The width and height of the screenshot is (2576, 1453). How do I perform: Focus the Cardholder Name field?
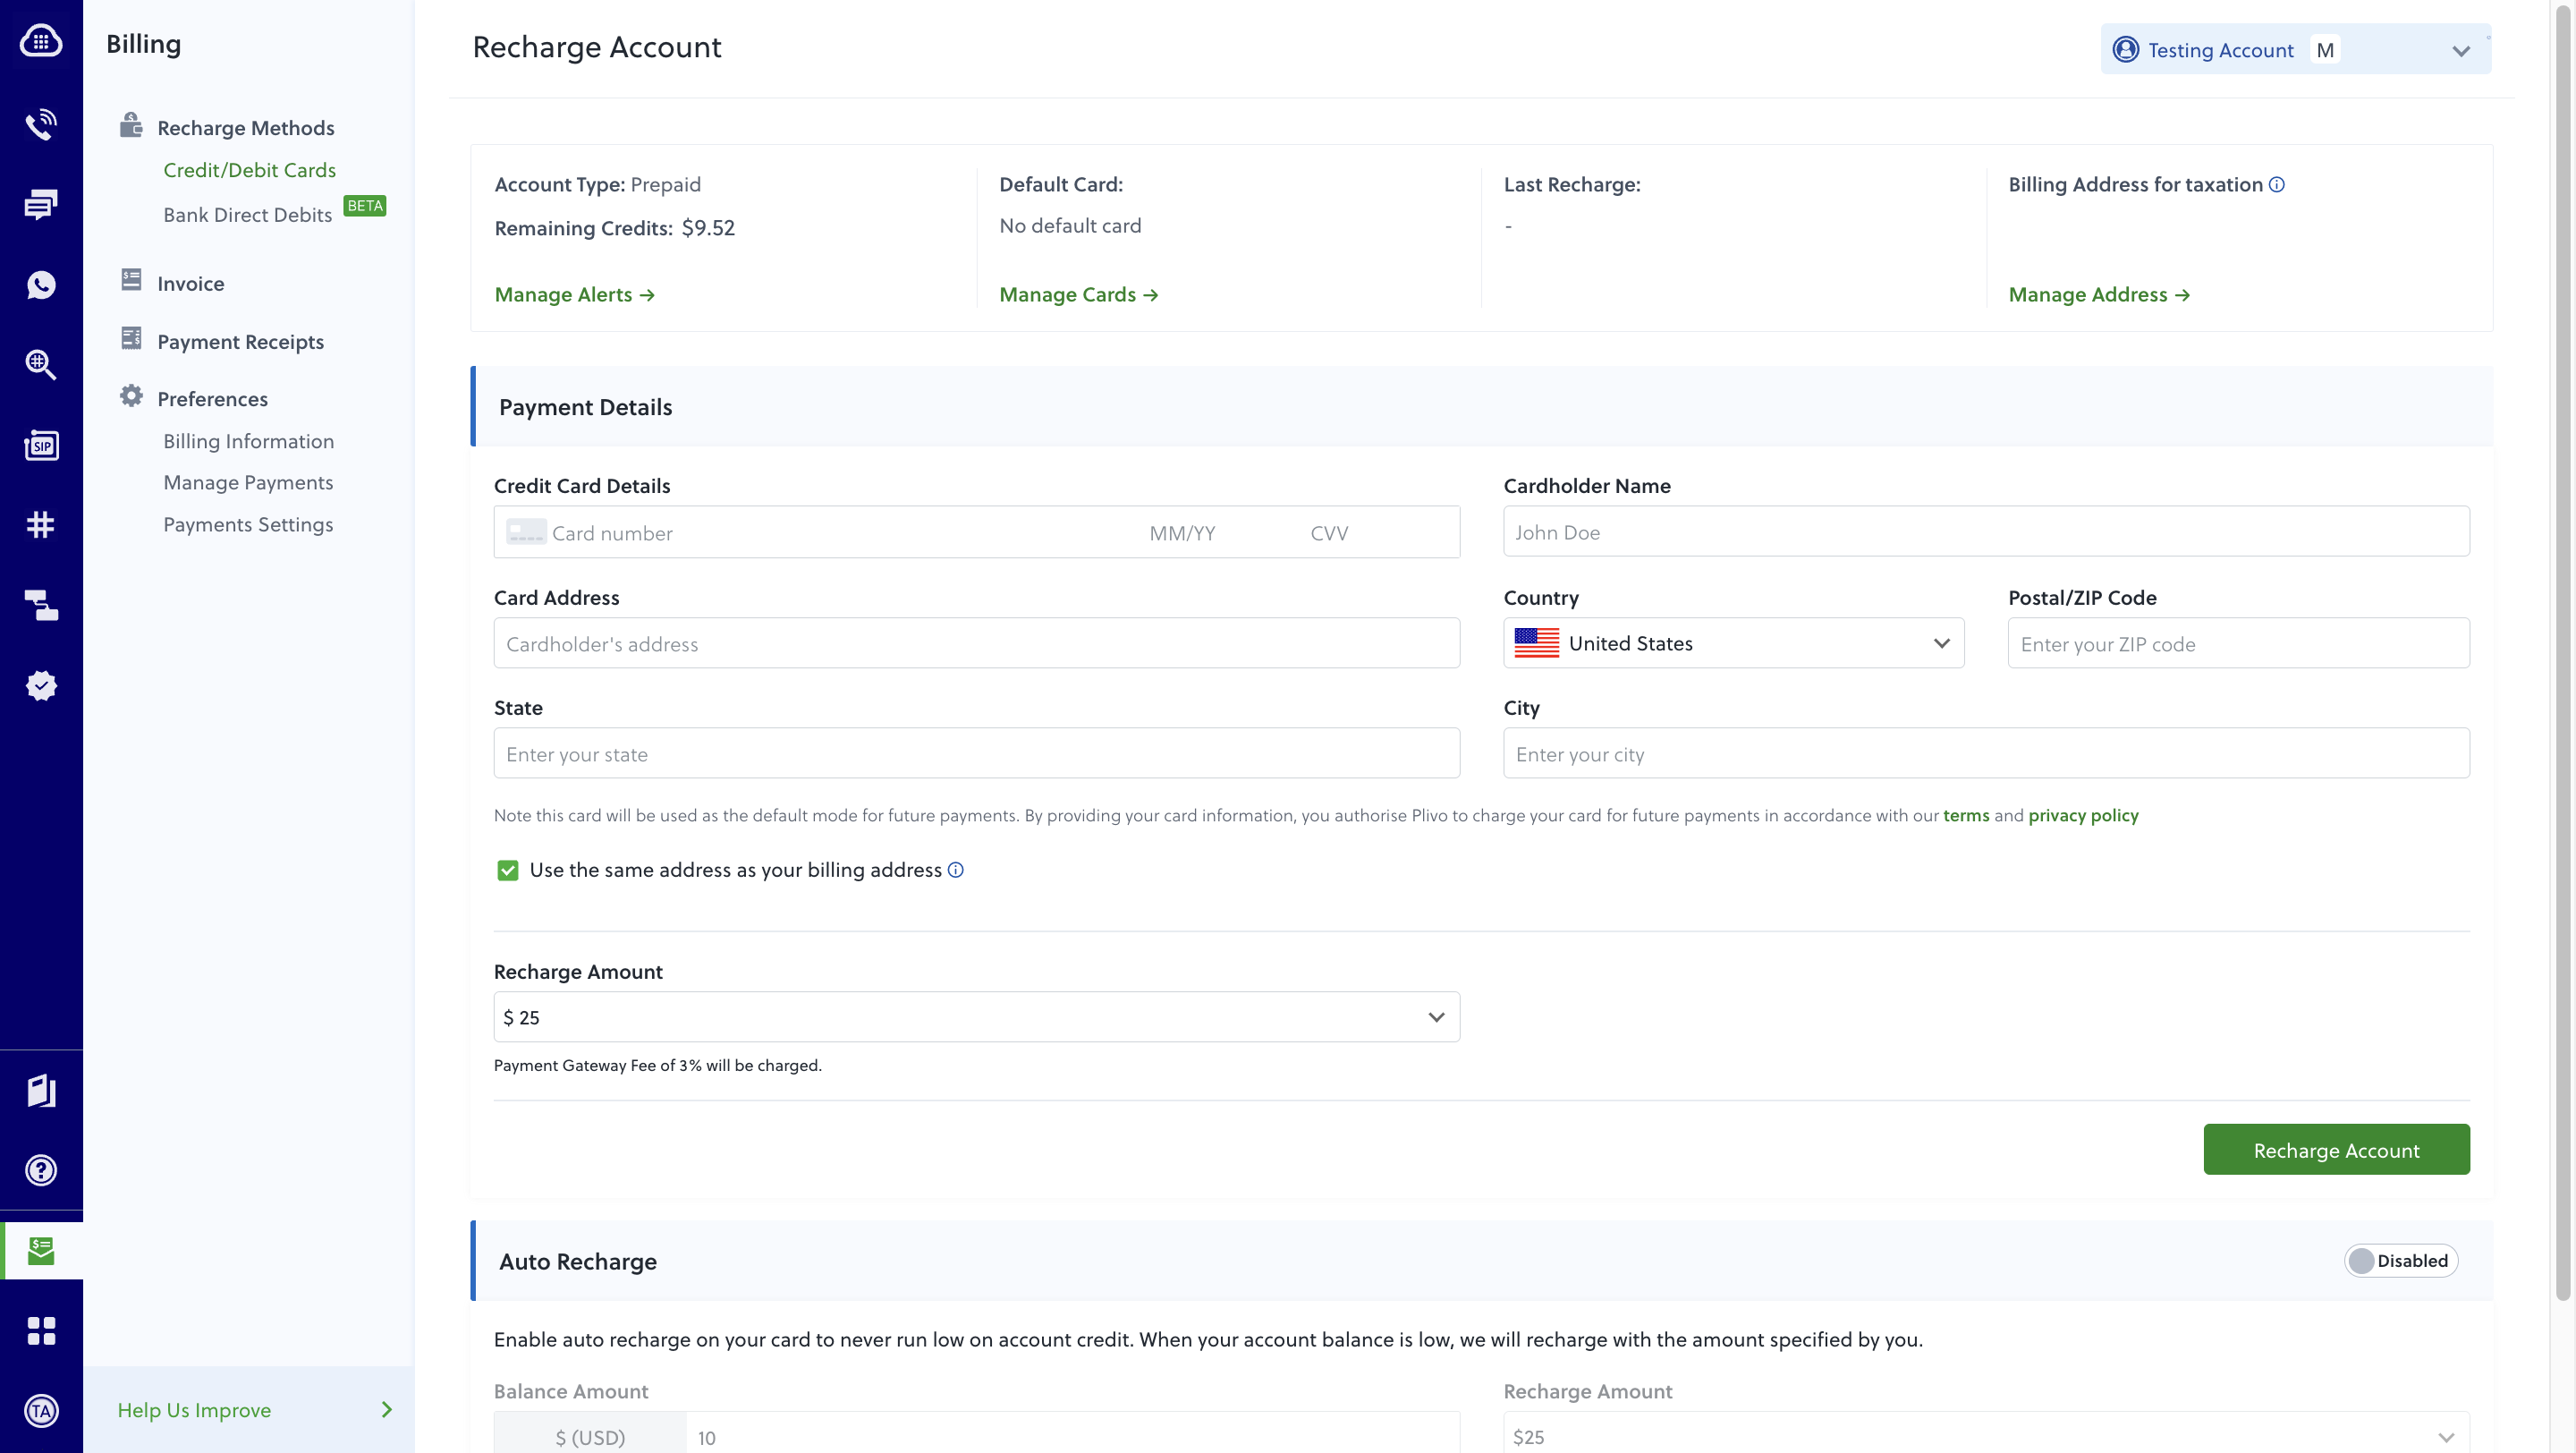(1986, 531)
